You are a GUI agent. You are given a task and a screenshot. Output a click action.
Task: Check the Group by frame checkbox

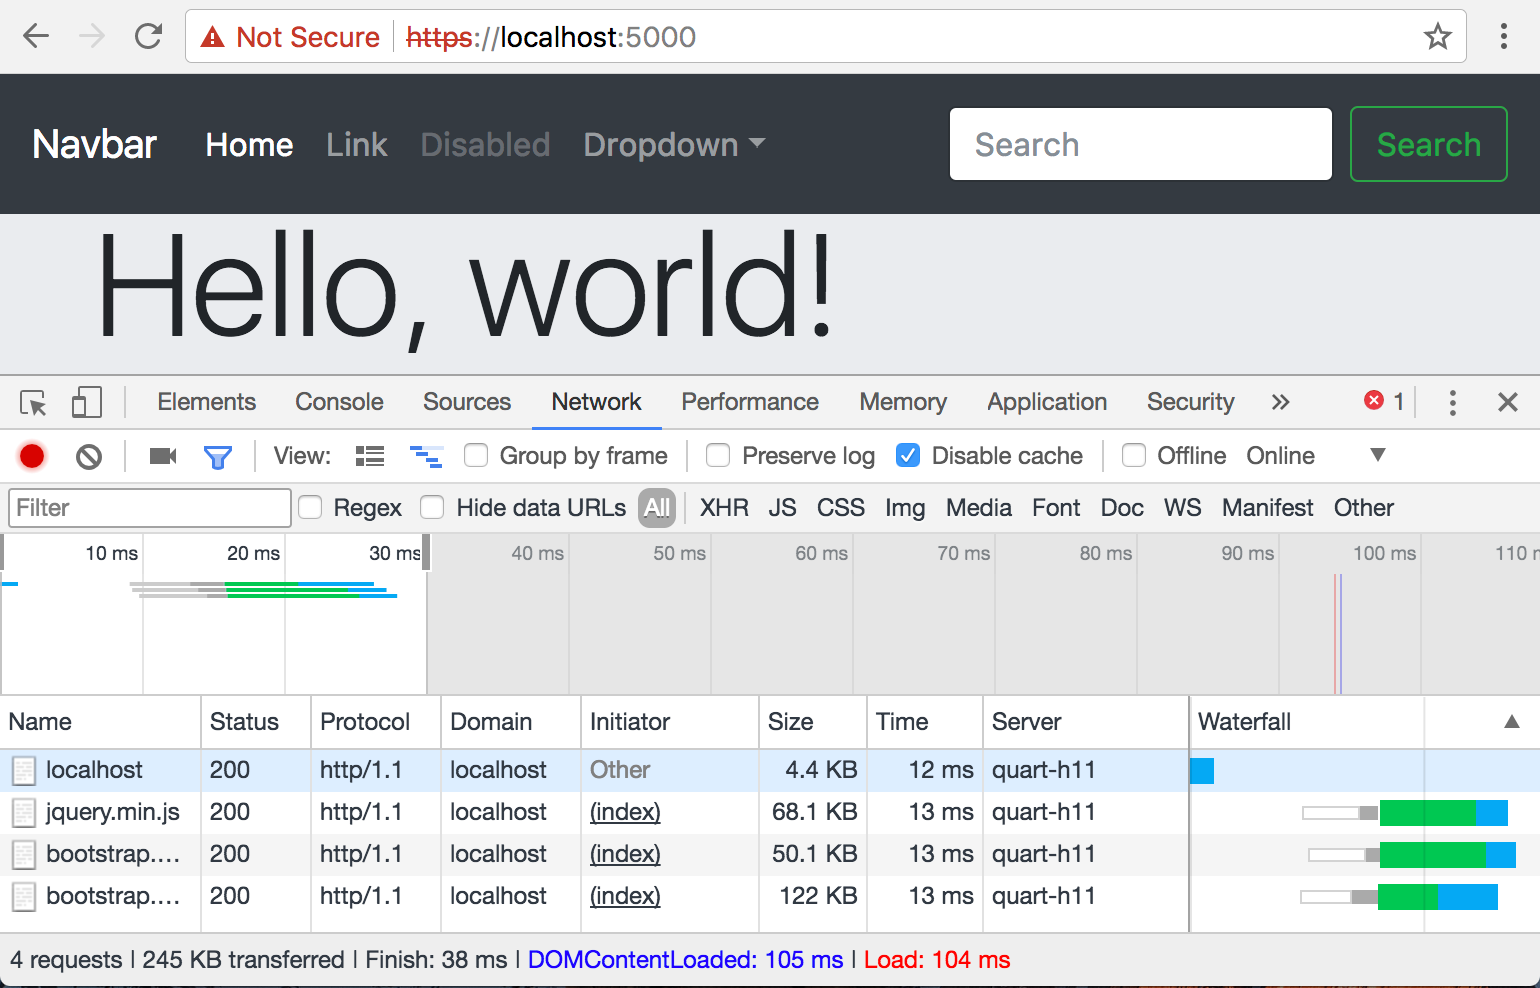(475, 455)
